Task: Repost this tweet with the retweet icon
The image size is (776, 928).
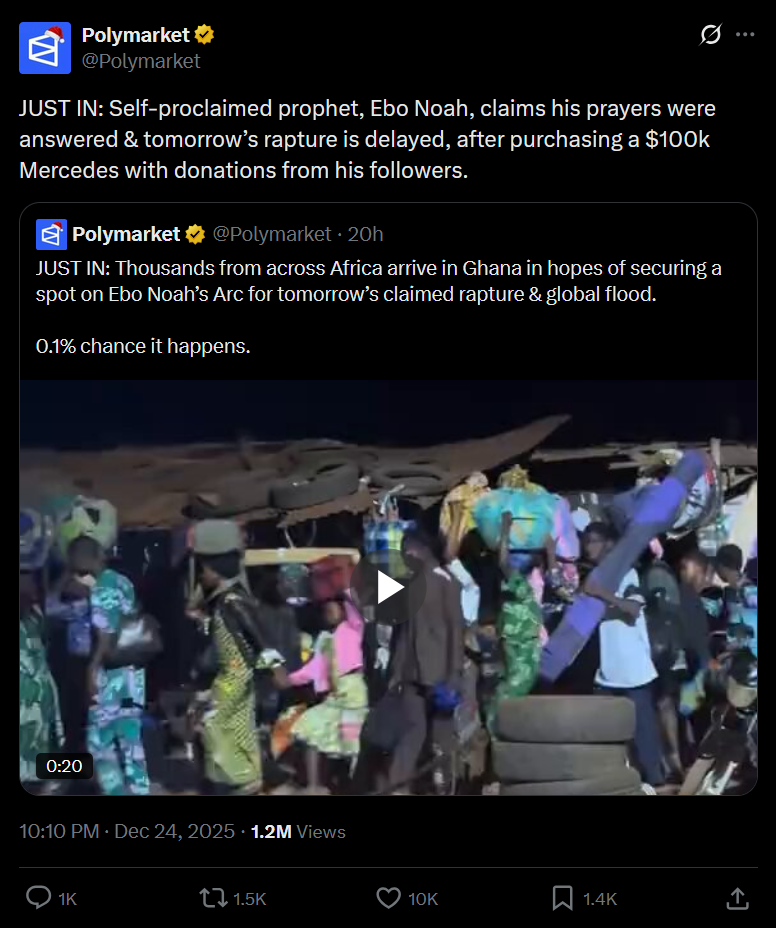Action: coord(213,898)
